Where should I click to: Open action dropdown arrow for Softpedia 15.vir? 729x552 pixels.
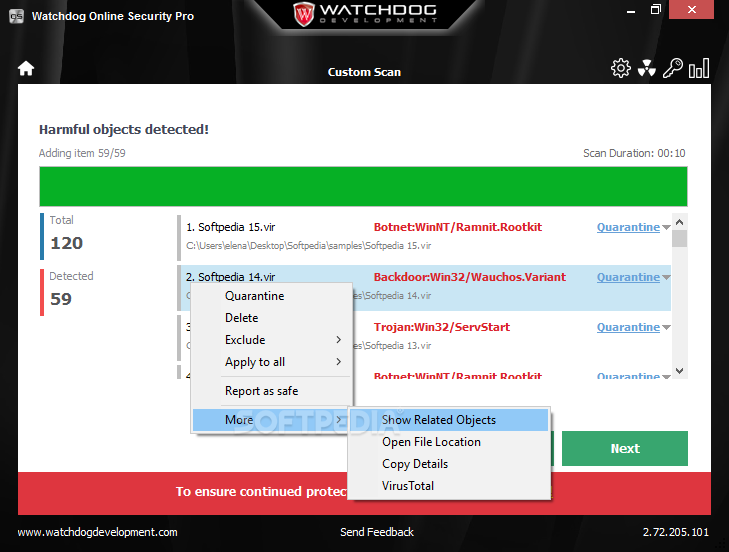pos(666,228)
